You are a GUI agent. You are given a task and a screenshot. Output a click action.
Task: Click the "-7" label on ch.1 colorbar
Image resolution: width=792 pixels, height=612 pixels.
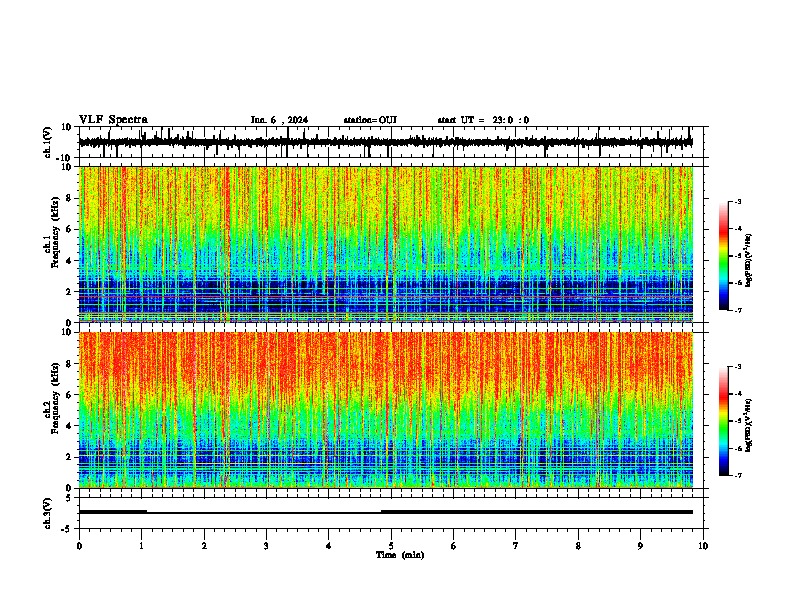tap(737, 310)
